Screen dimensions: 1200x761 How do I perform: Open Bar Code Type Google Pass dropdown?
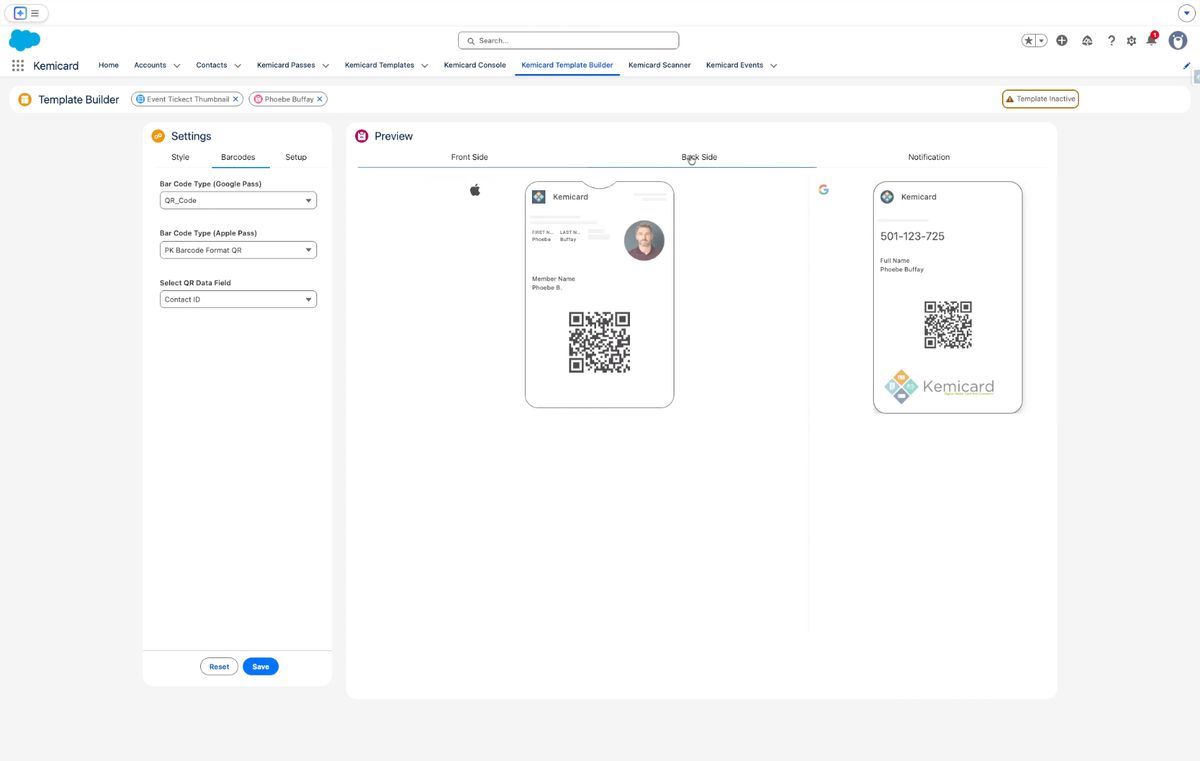click(x=238, y=201)
